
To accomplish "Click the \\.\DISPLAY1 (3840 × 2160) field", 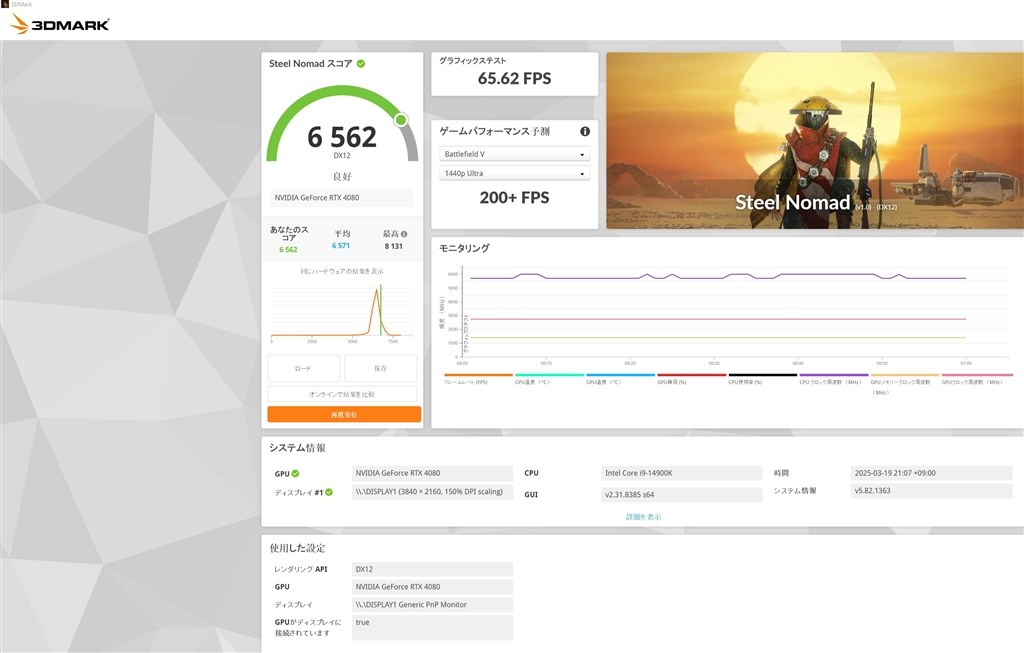I will click(x=432, y=492).
